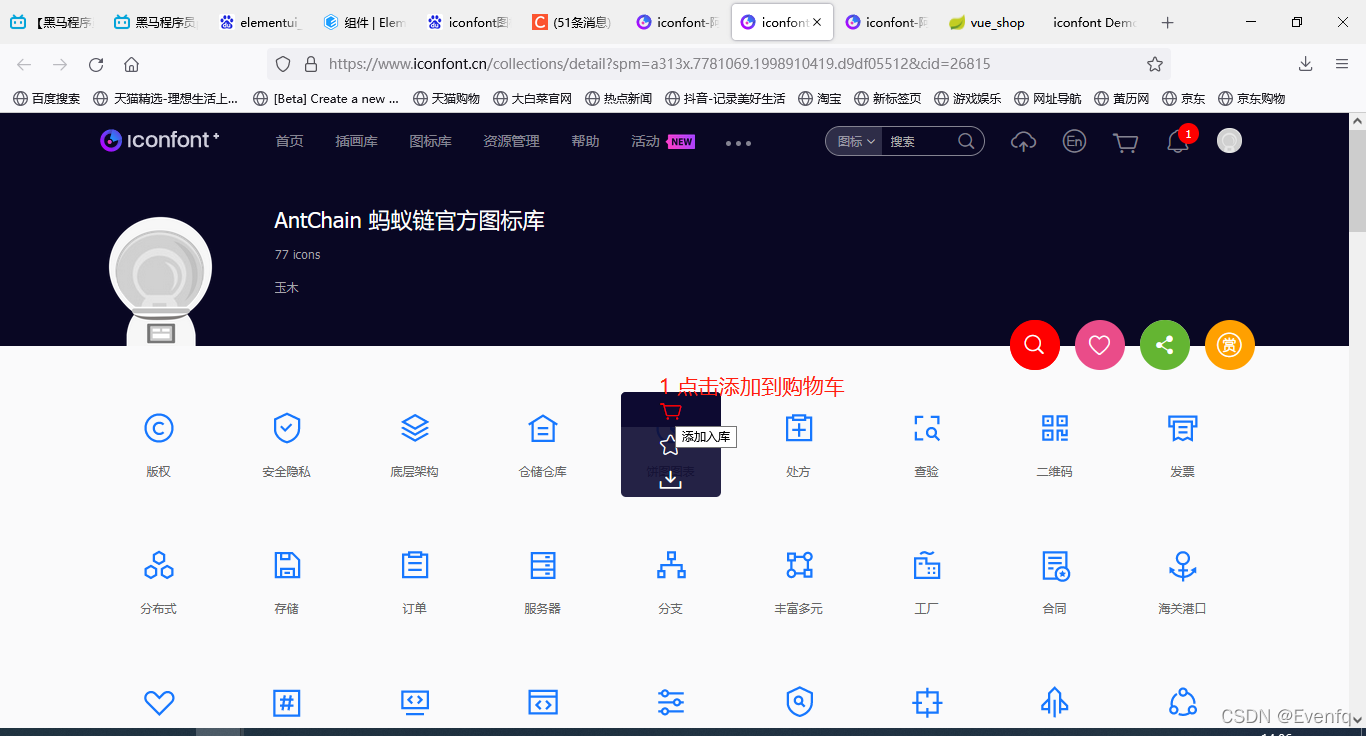Screen dimensions: 1366x736
Task: Open the shopping cart in header
Action: point(1126,142)
